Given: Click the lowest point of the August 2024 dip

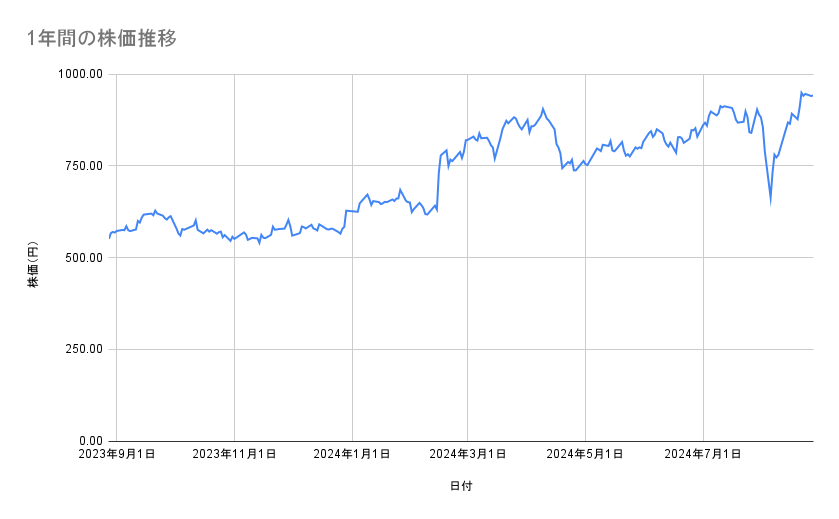Looking at the screenshot, I should pos(770,200).
